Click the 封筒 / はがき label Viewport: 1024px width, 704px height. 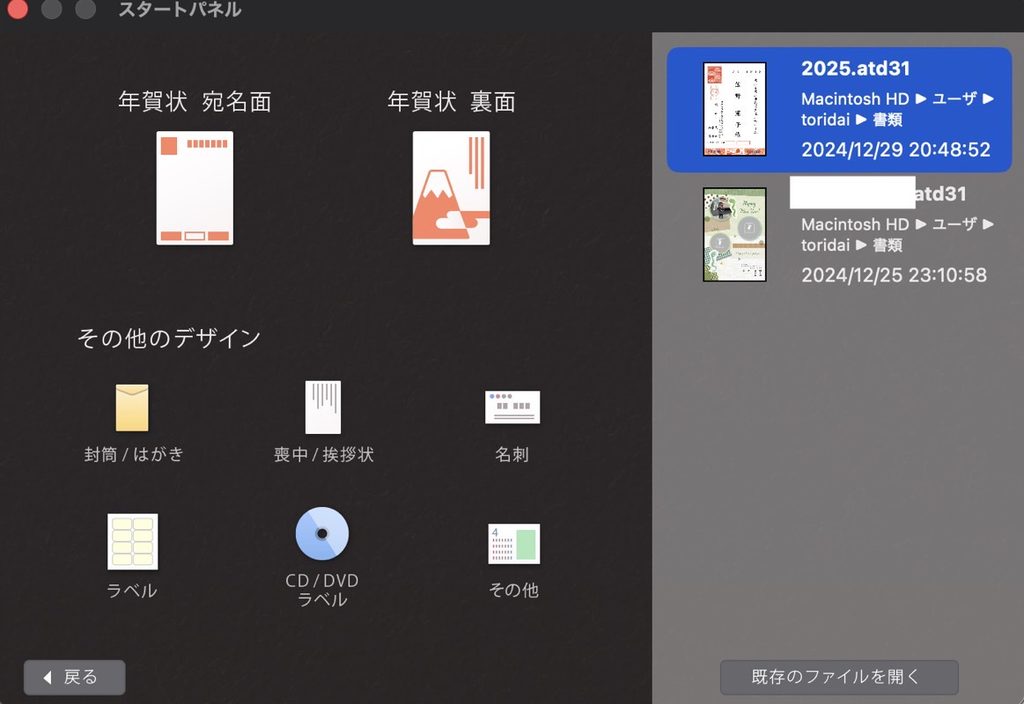134,455
